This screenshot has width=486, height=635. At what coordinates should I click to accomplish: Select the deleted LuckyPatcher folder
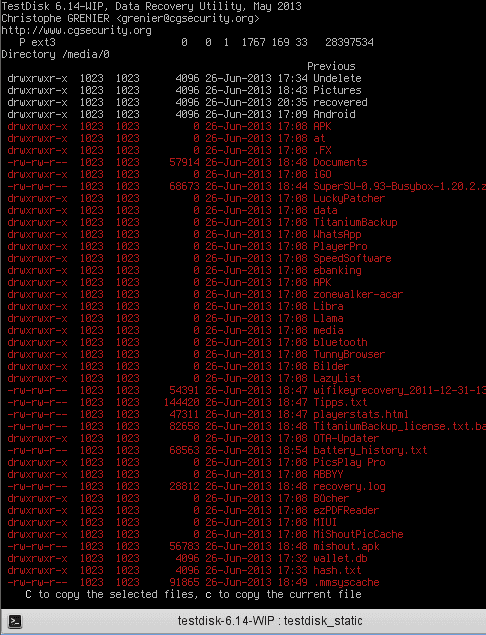coord(196,198)
